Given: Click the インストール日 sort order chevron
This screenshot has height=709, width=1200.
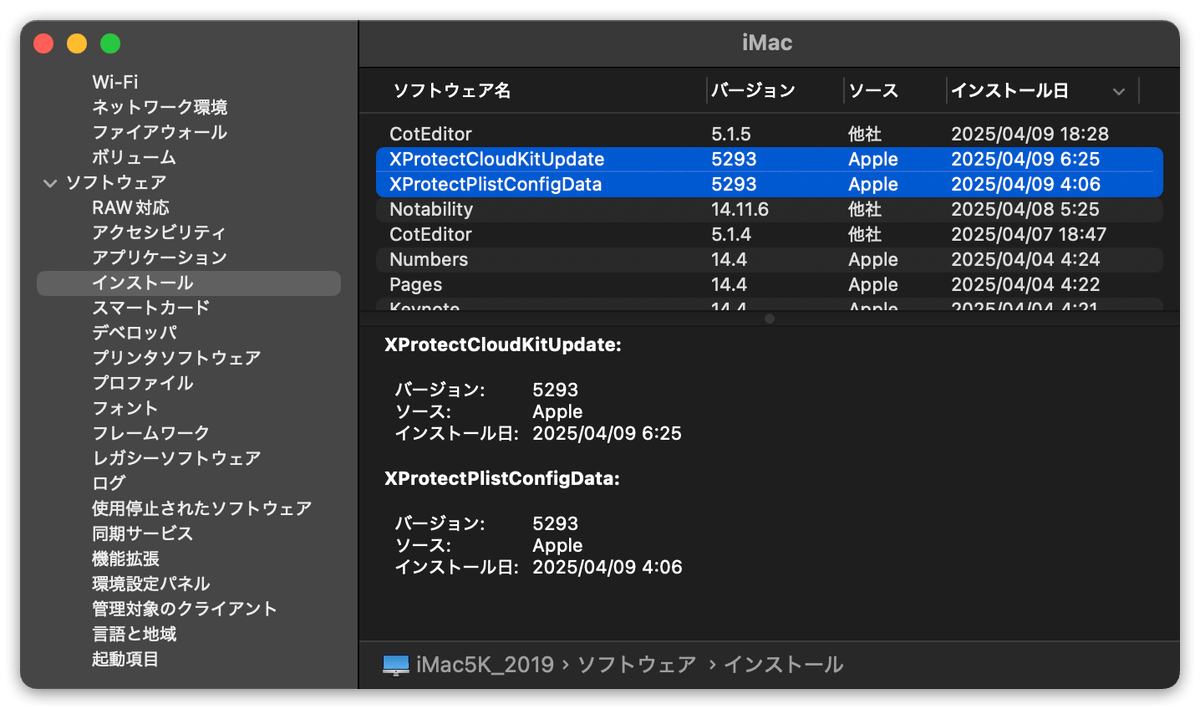Looking at the screenshot, I should [1119, 92].
